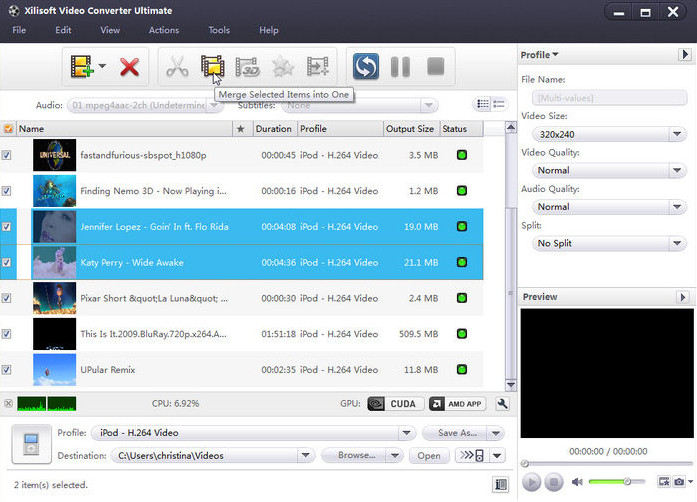697x502 pixels.
Task: Start conversion with the blue Convert button
Action: pyautogui.click(x=366, y=66)
